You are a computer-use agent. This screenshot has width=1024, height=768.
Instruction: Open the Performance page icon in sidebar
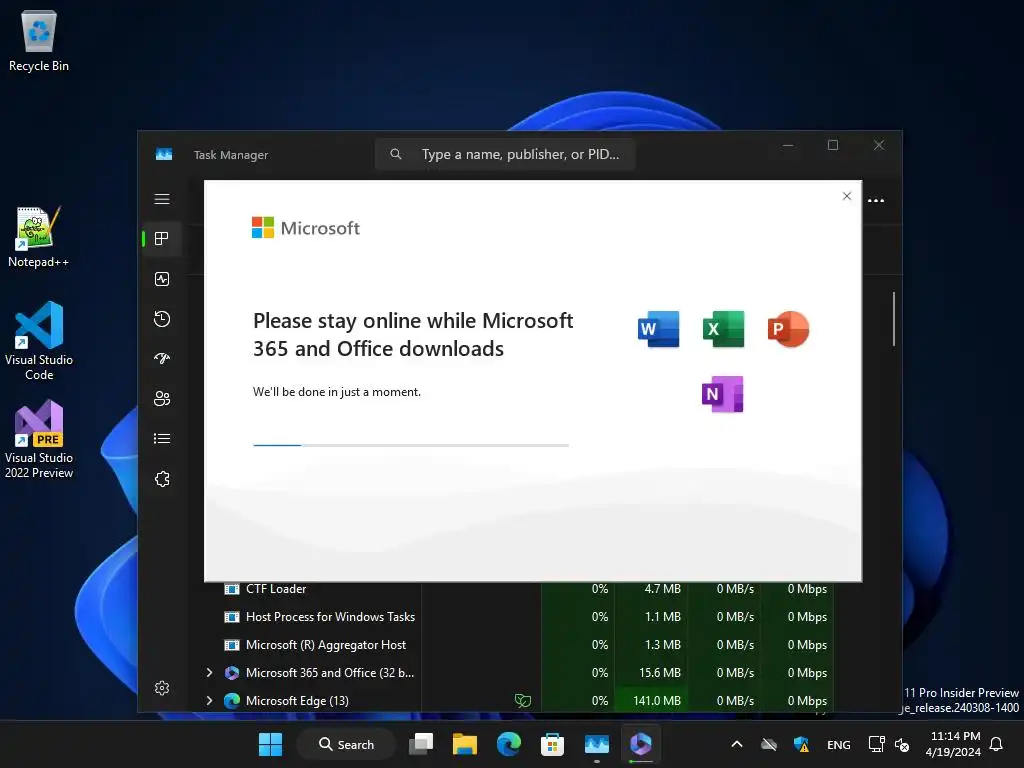pos(162,279)
